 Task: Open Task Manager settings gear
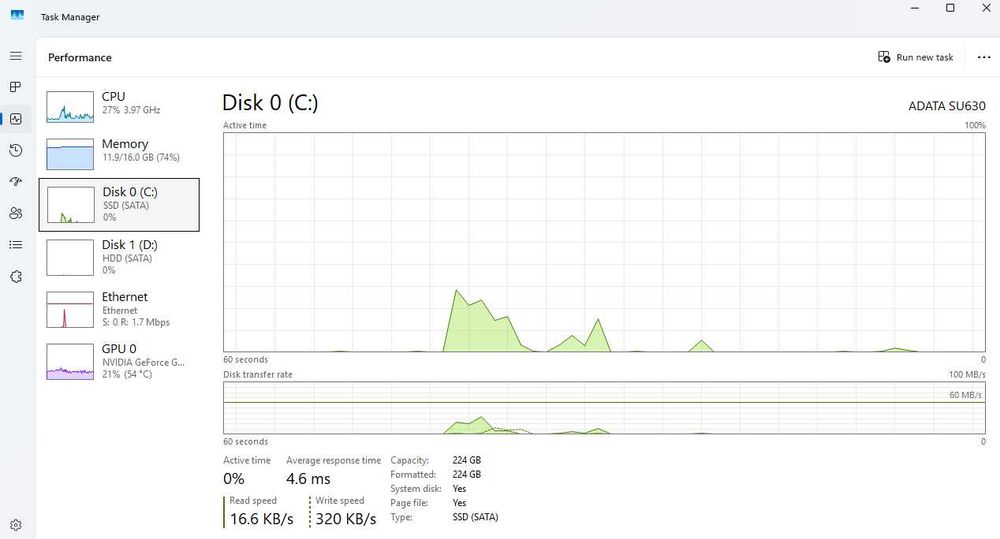(x=16, y=524)
